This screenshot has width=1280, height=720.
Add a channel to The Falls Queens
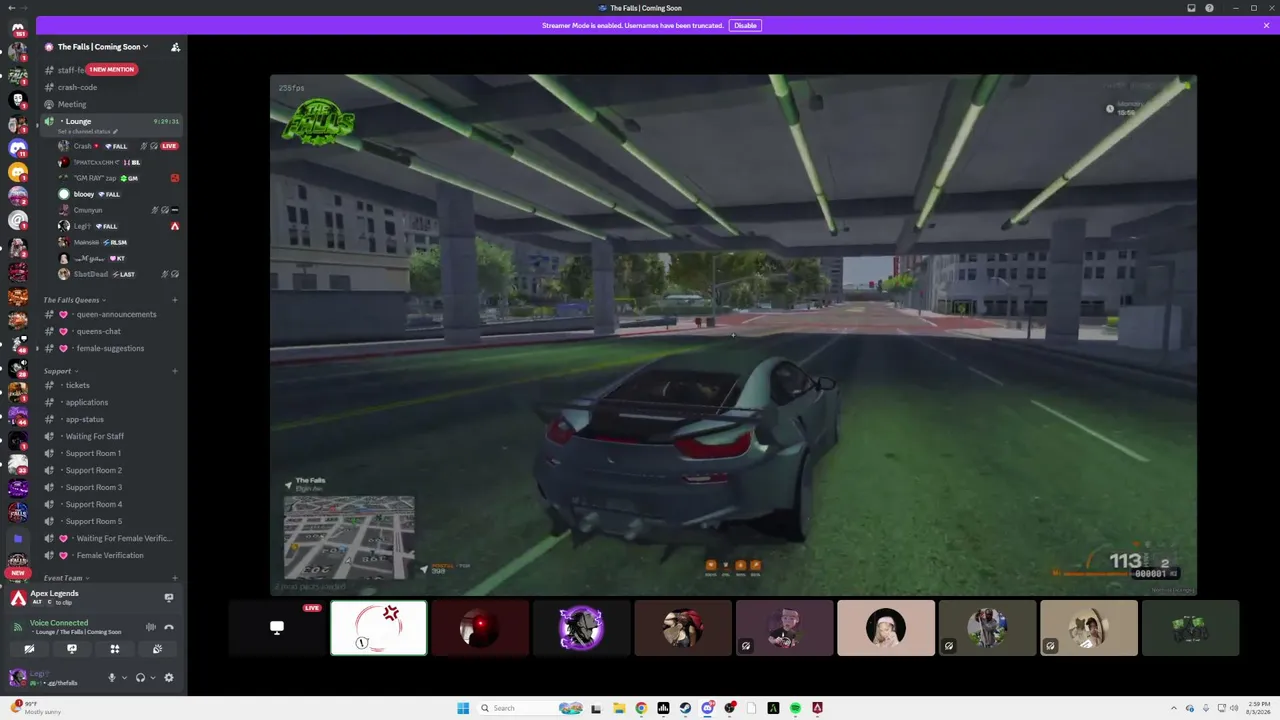[175, 300]
